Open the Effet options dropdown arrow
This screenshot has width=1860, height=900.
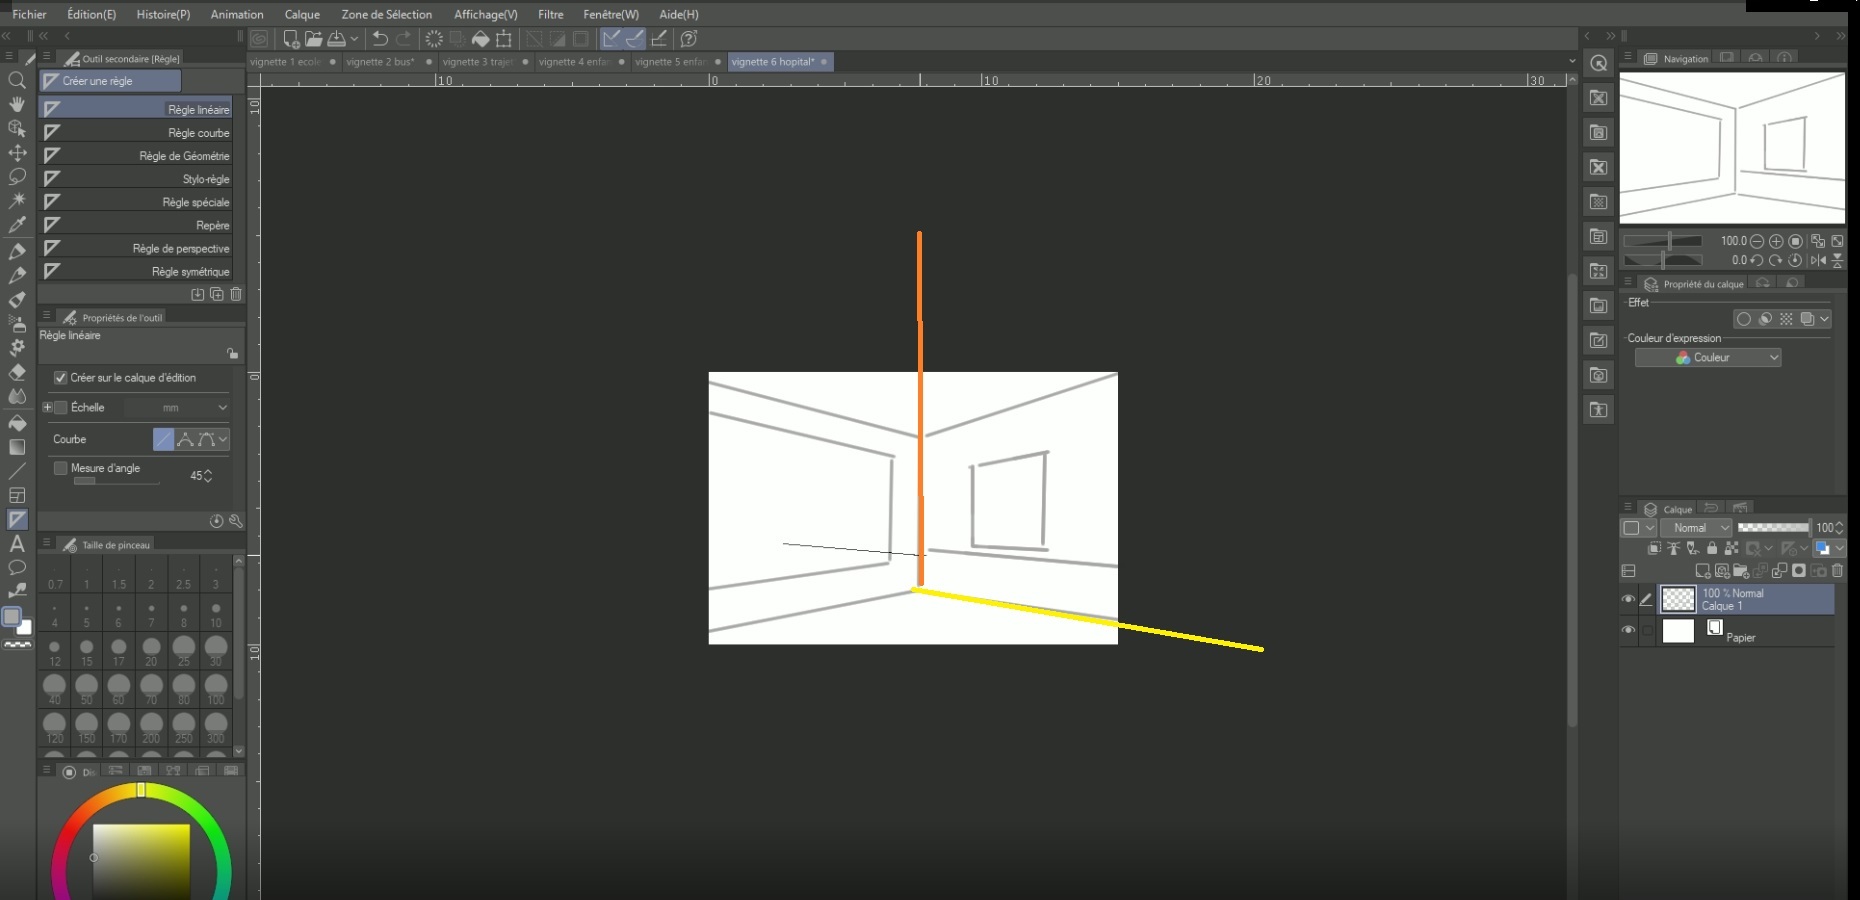[x=1825, y=319]
